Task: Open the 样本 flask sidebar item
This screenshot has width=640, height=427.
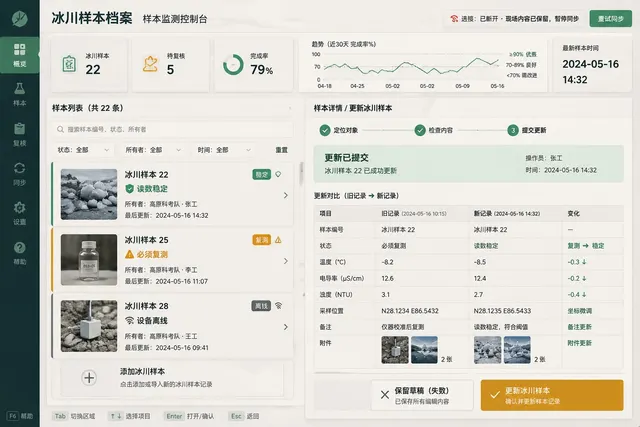Action: (x=20, y=94)
